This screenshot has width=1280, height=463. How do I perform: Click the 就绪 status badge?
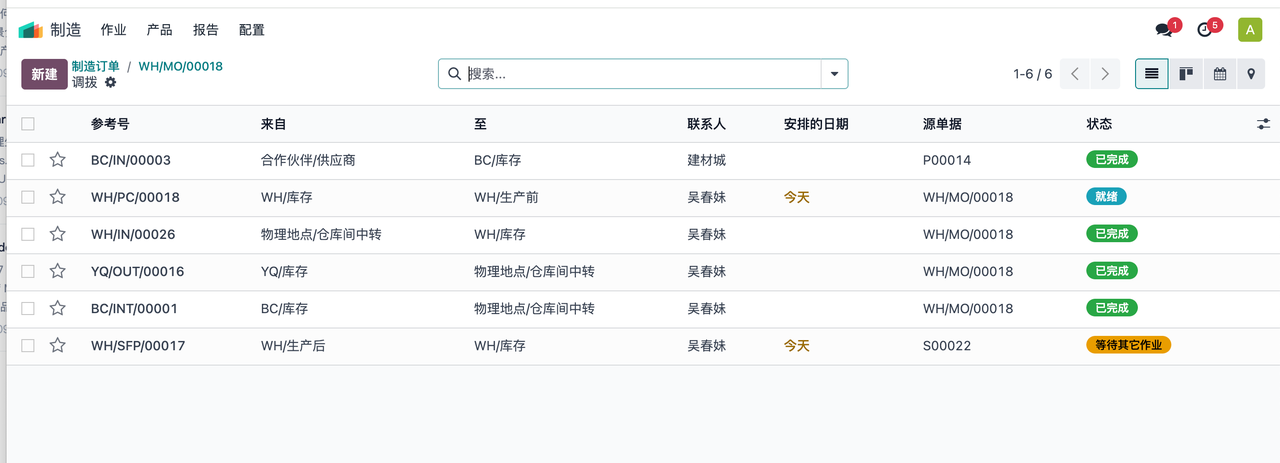pos(1106,197)
